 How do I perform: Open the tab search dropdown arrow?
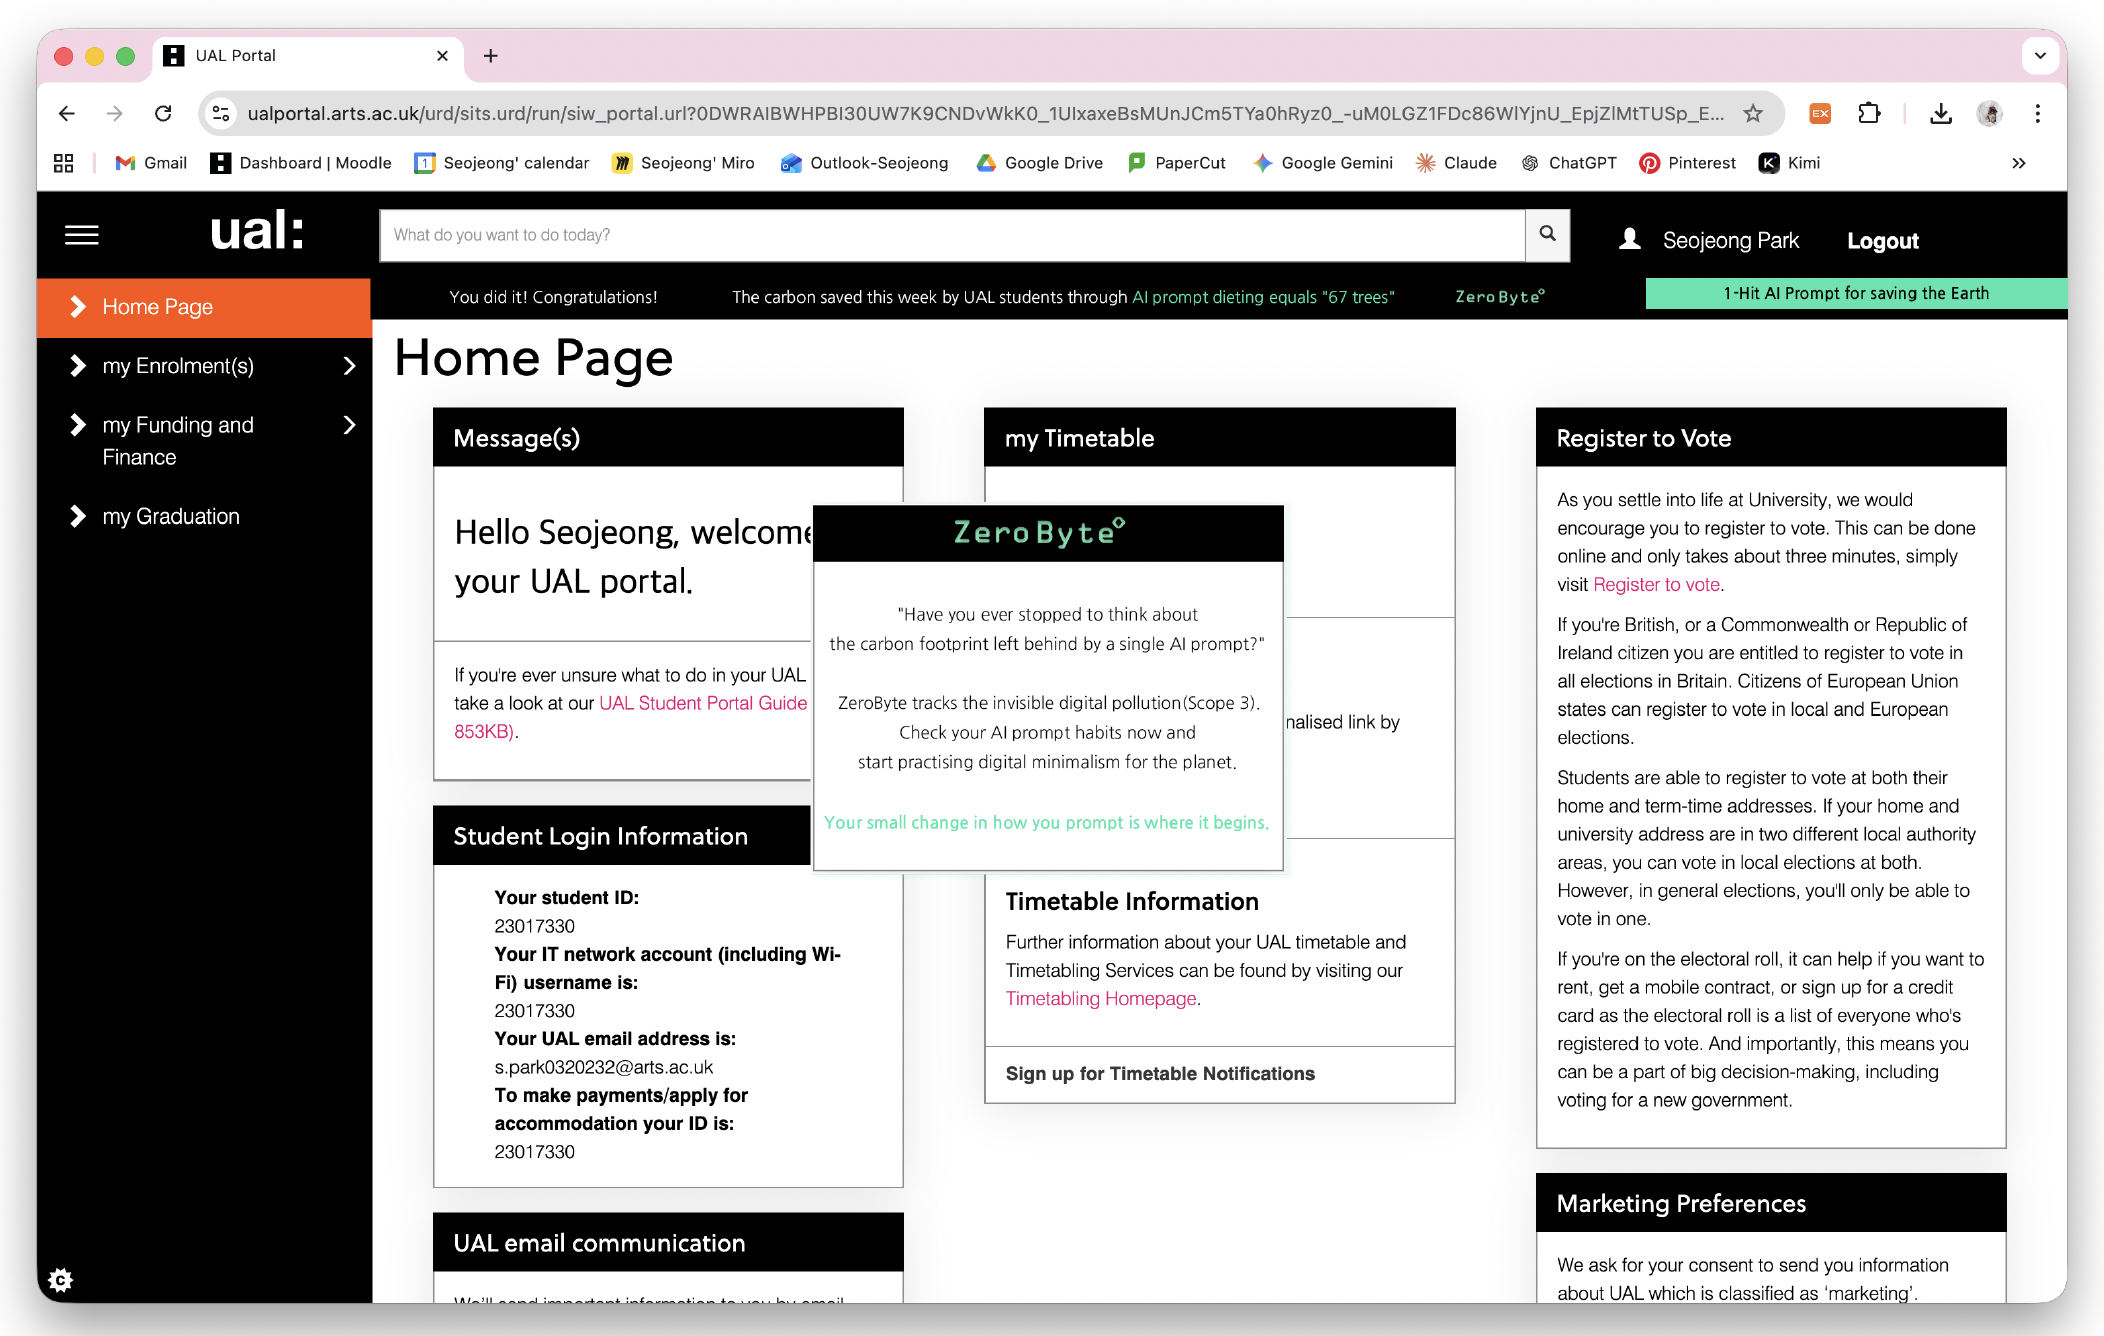2040,56
